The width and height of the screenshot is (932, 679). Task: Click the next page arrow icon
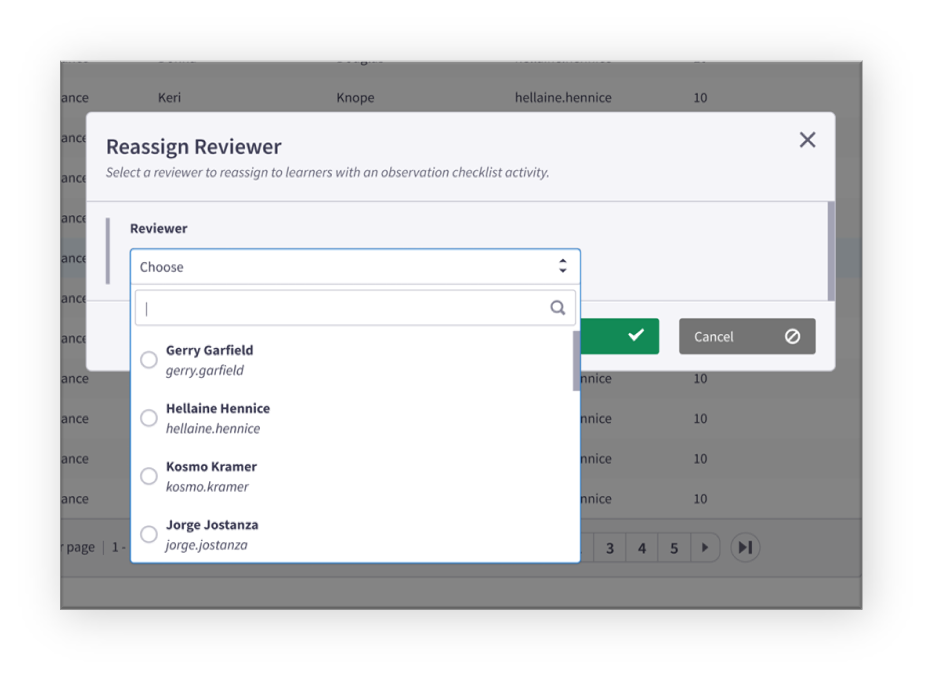706,547
